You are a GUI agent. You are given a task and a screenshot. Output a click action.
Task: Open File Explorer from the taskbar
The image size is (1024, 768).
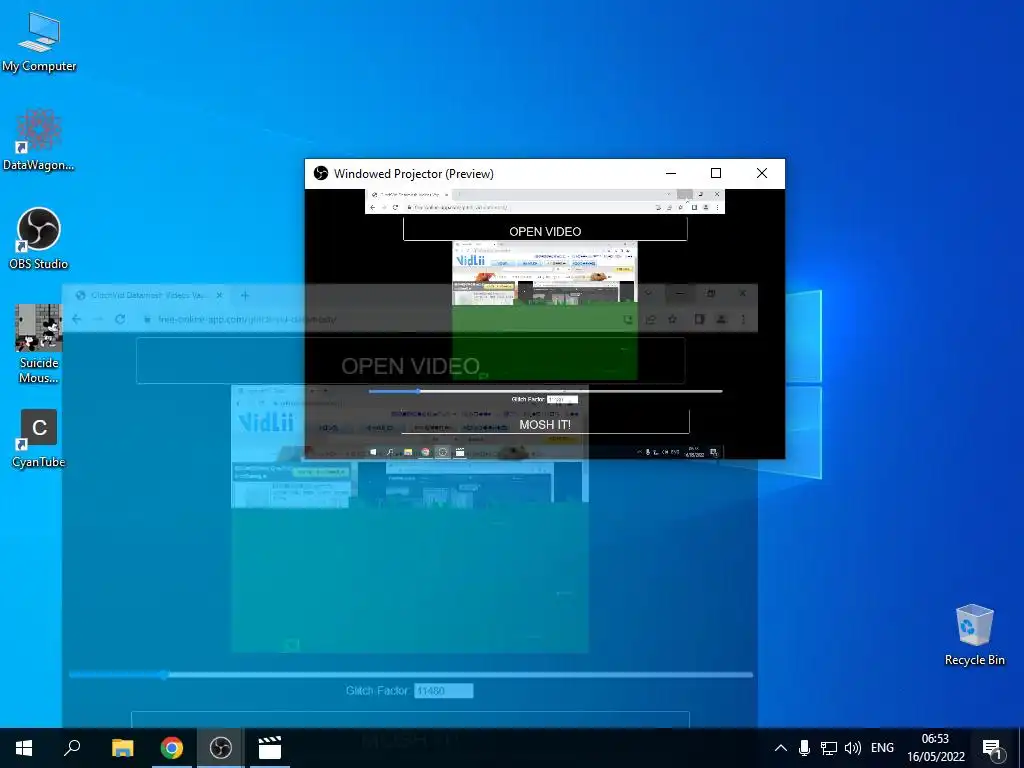[x=122, y=748]
